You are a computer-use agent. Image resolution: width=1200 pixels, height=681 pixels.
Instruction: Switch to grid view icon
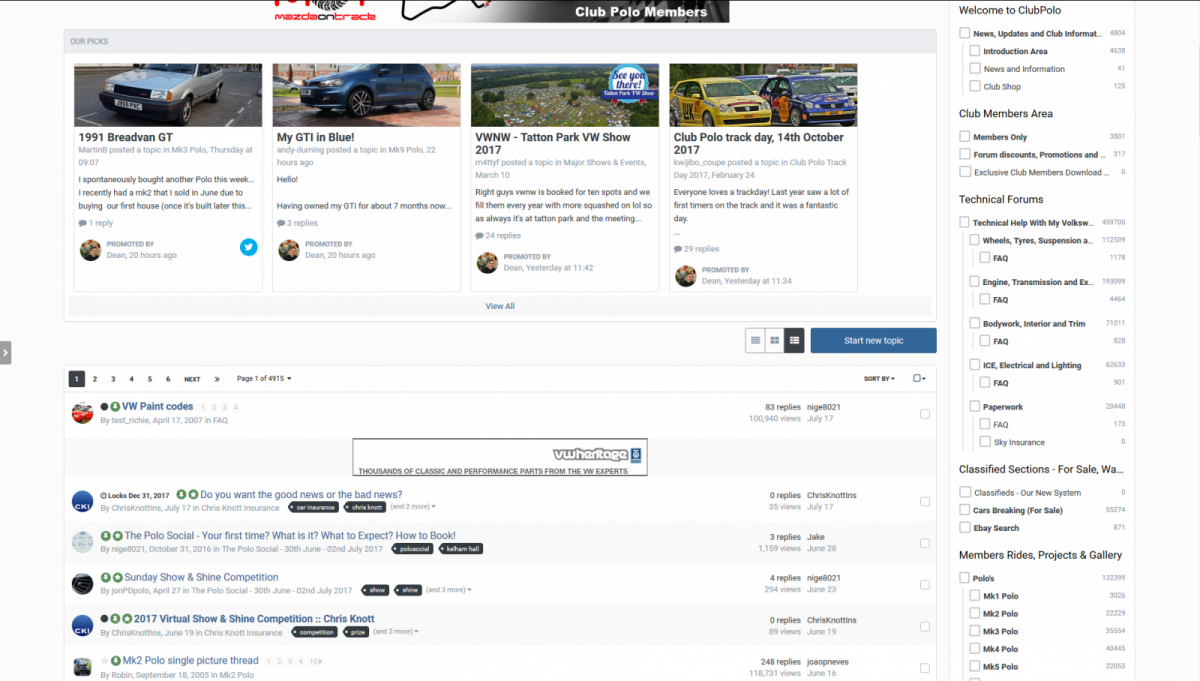click(x=774, y=341)
